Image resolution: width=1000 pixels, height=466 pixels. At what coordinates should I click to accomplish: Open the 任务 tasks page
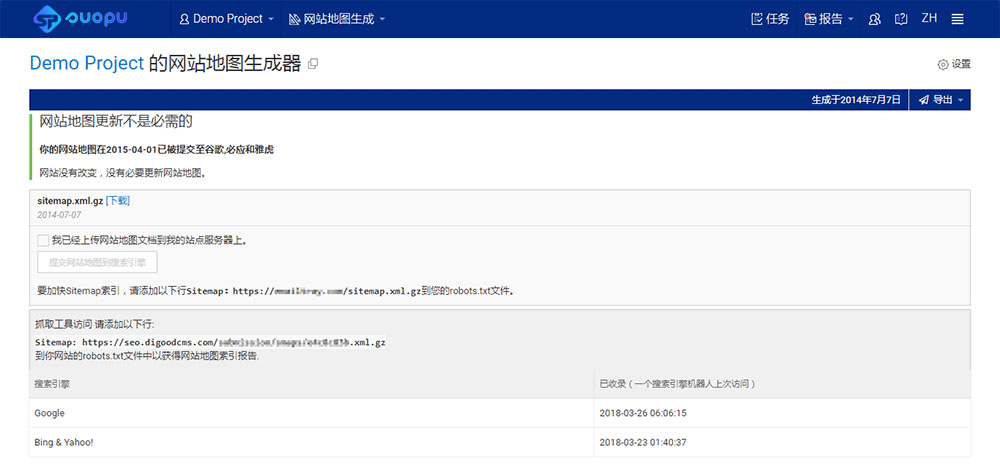[770, 18]
